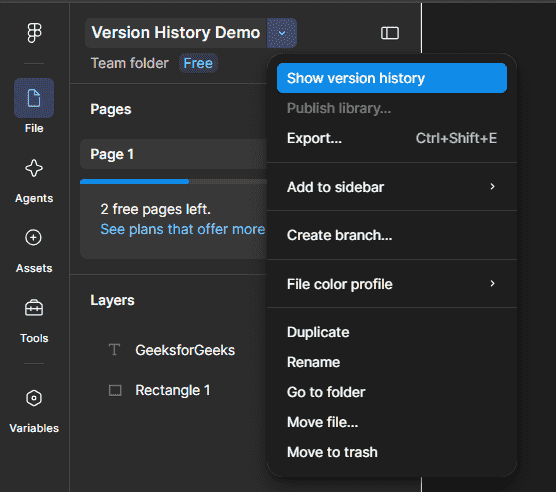This screenshot has height=492, width=556.
Task: Open the Figma main menu logo
Action: [x=34, y=33]
